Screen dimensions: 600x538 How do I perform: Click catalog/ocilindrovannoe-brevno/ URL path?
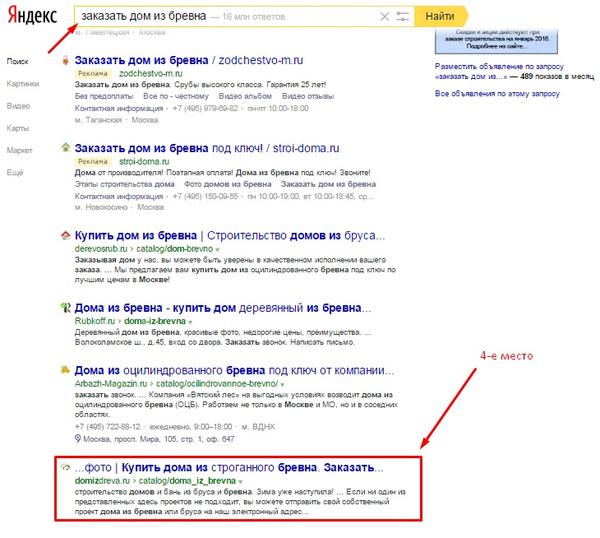click(x=217, y=383)
